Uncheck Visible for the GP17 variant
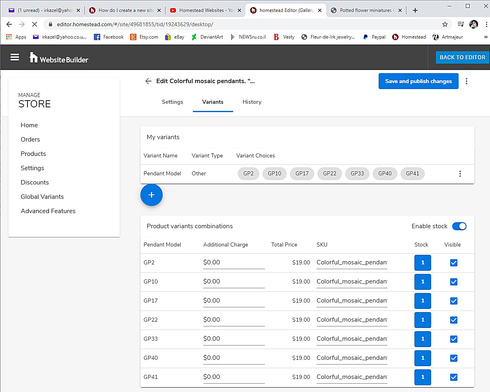Image resolution: width=490 pixels, height=392 pixels. tap(453, 301)
